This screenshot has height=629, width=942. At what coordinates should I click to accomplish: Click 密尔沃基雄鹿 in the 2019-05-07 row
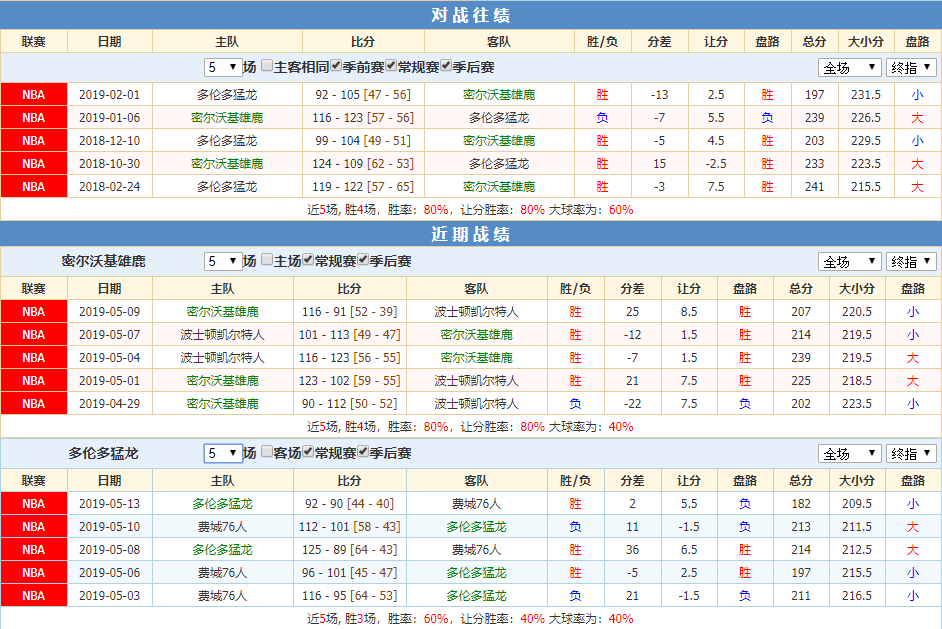tap(476, 335)
